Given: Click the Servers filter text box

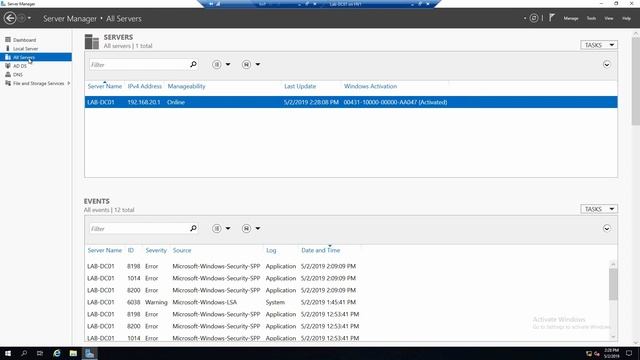Looking at the screenshot, I should click(x=139, y=64).
